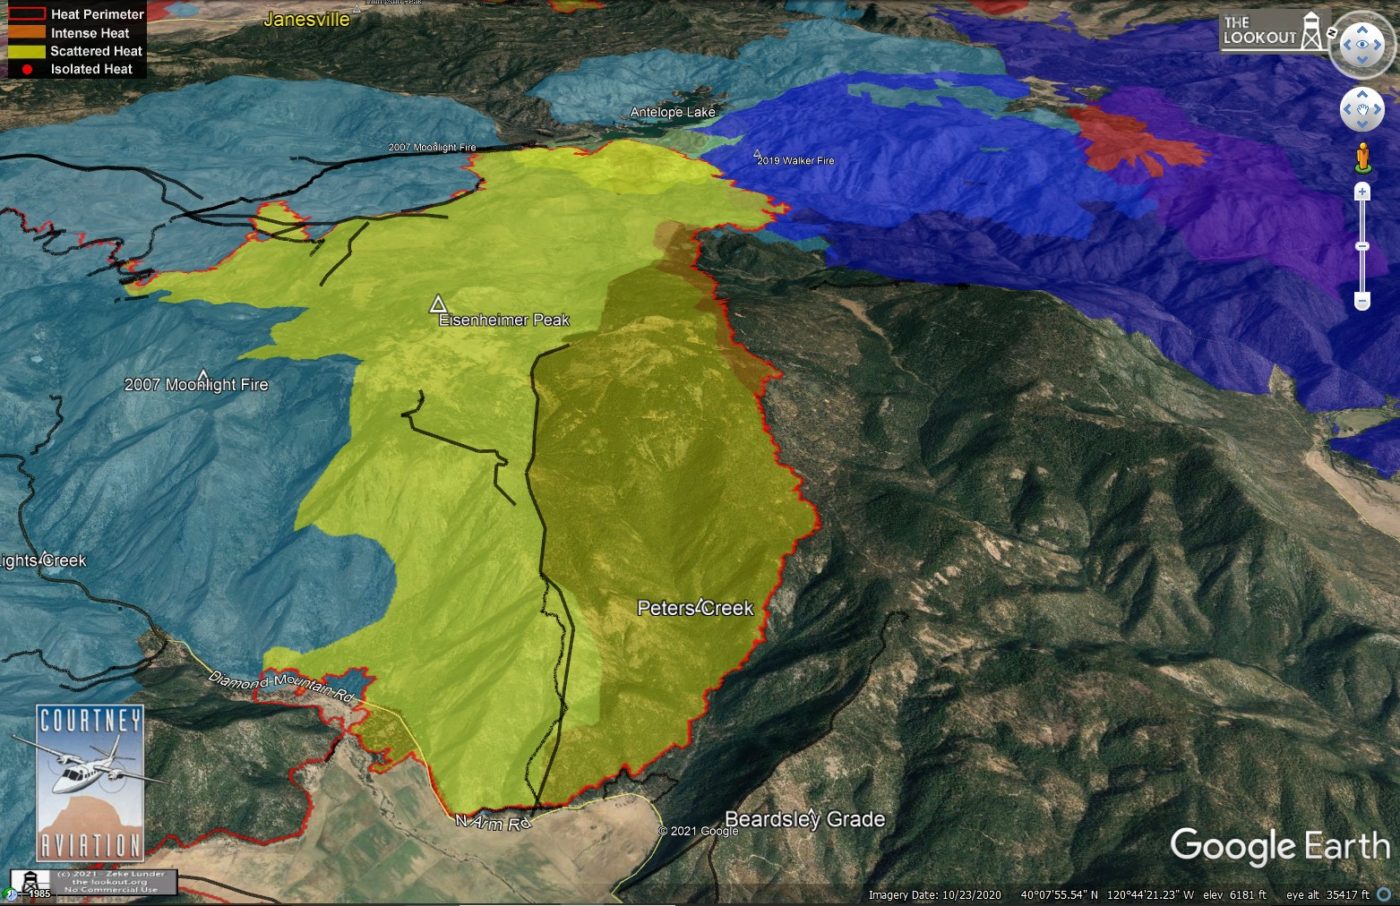Screen dimensions: 1400x906
Task: Click the © 2021 Google attribution text
Action: pos(698,831)
